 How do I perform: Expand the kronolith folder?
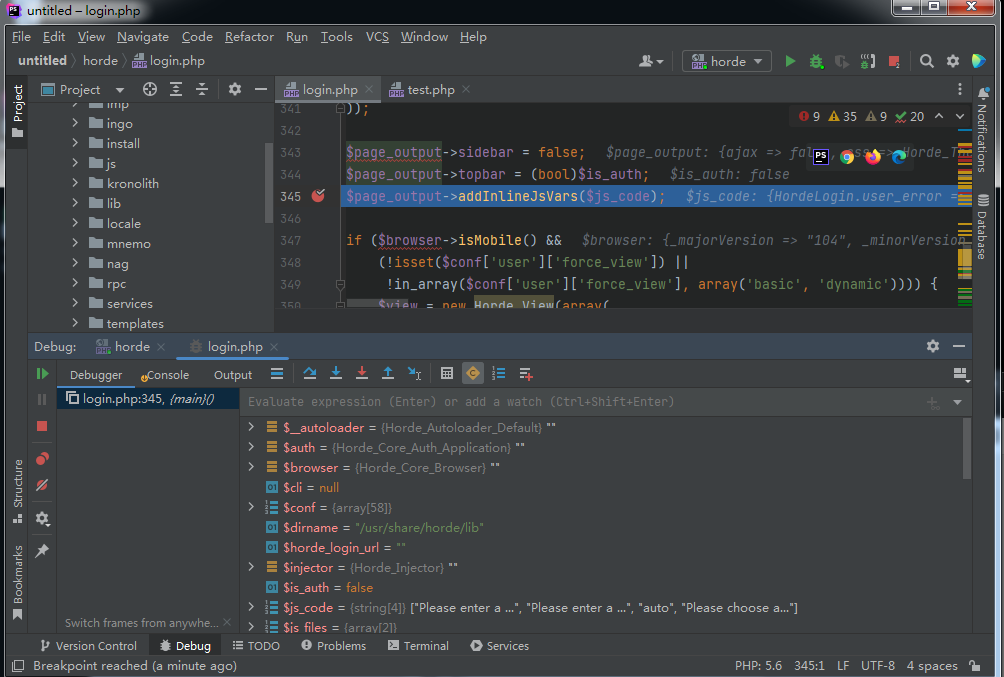click(75, 183)
